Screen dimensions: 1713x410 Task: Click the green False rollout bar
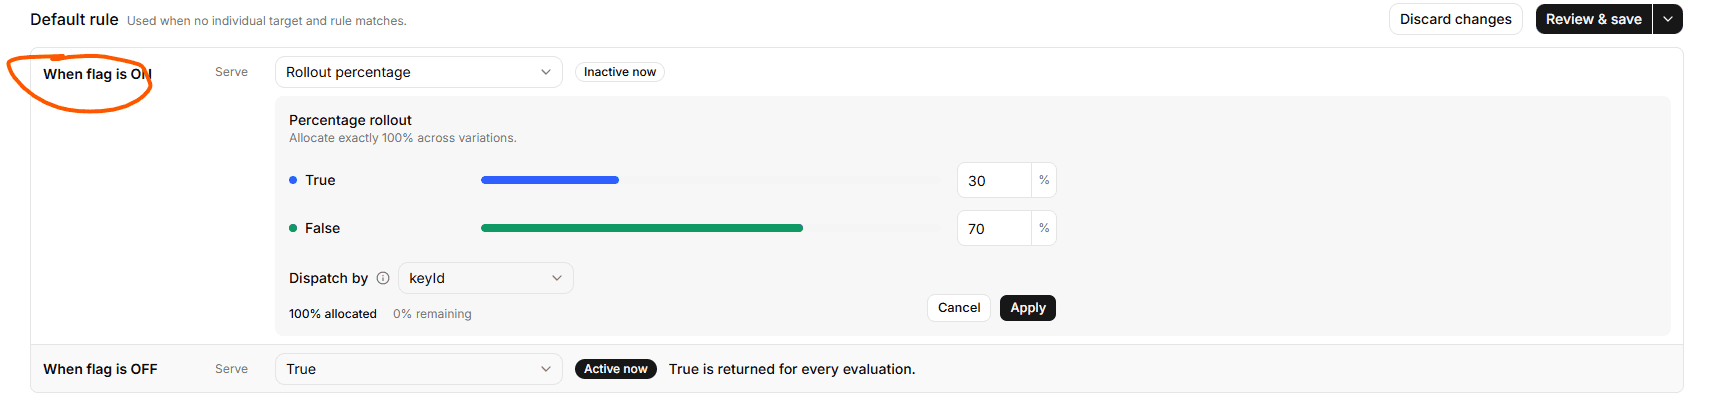pyautogui.click(x=642, y=228)
